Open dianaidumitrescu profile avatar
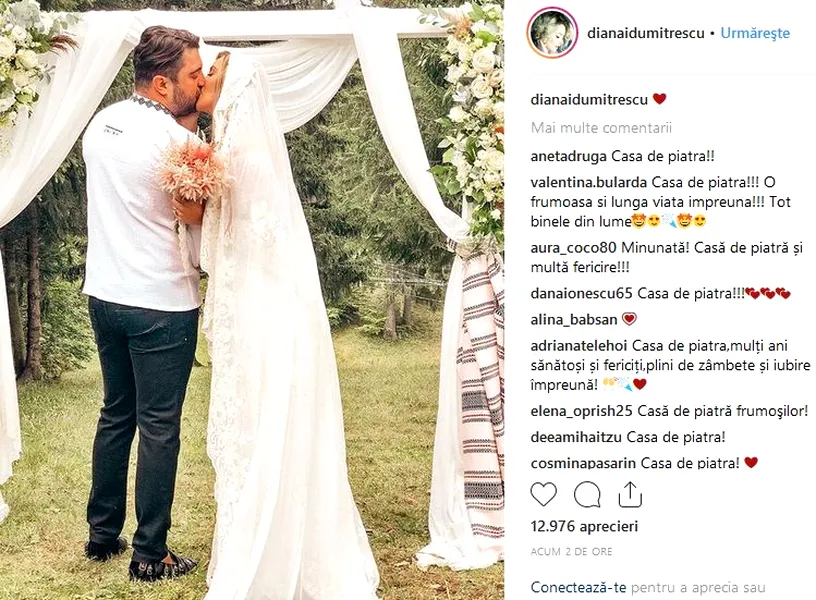The height and width of the screenshot is (600, 816). click(x=552, y=33)
